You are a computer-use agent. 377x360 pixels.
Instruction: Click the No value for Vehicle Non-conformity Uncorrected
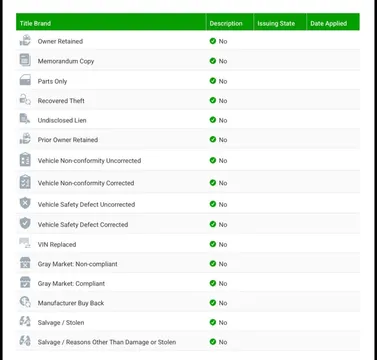tap(223, 161)
